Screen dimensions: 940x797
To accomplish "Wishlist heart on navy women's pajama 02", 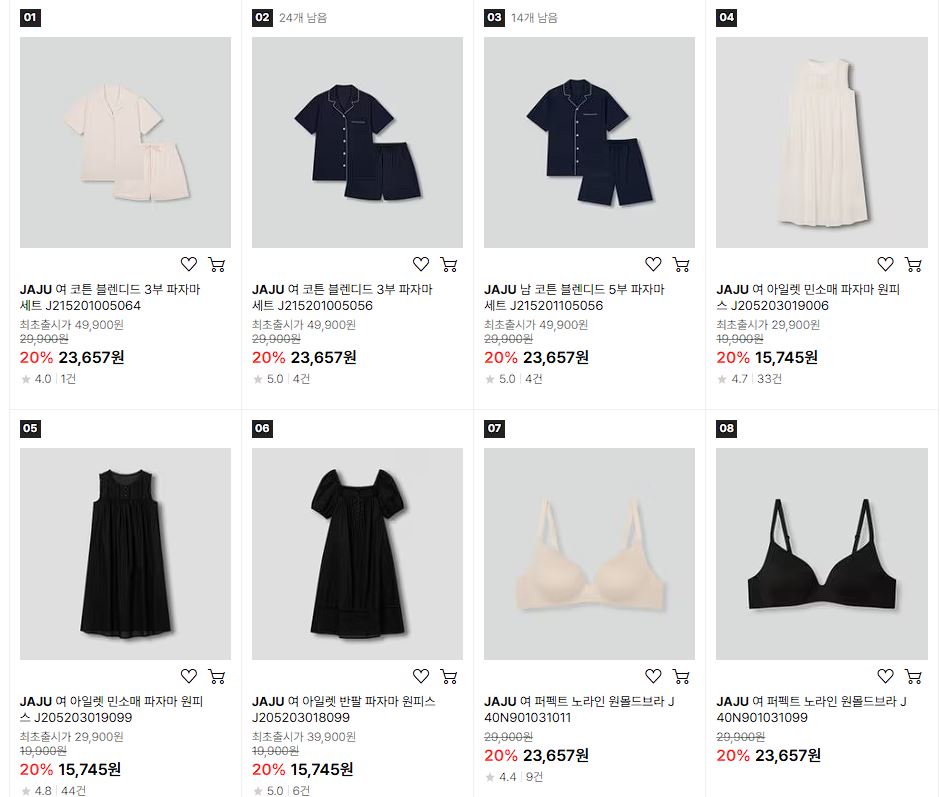I will (x=421, y=264).
